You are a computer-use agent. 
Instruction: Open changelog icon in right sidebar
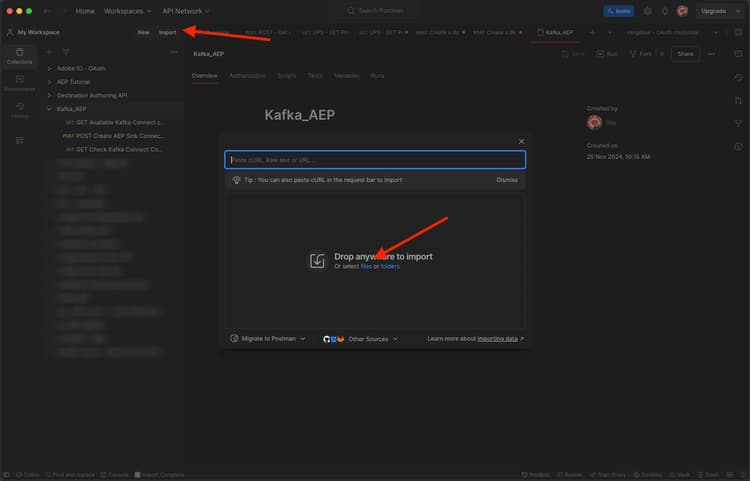[x=739, y=77]
